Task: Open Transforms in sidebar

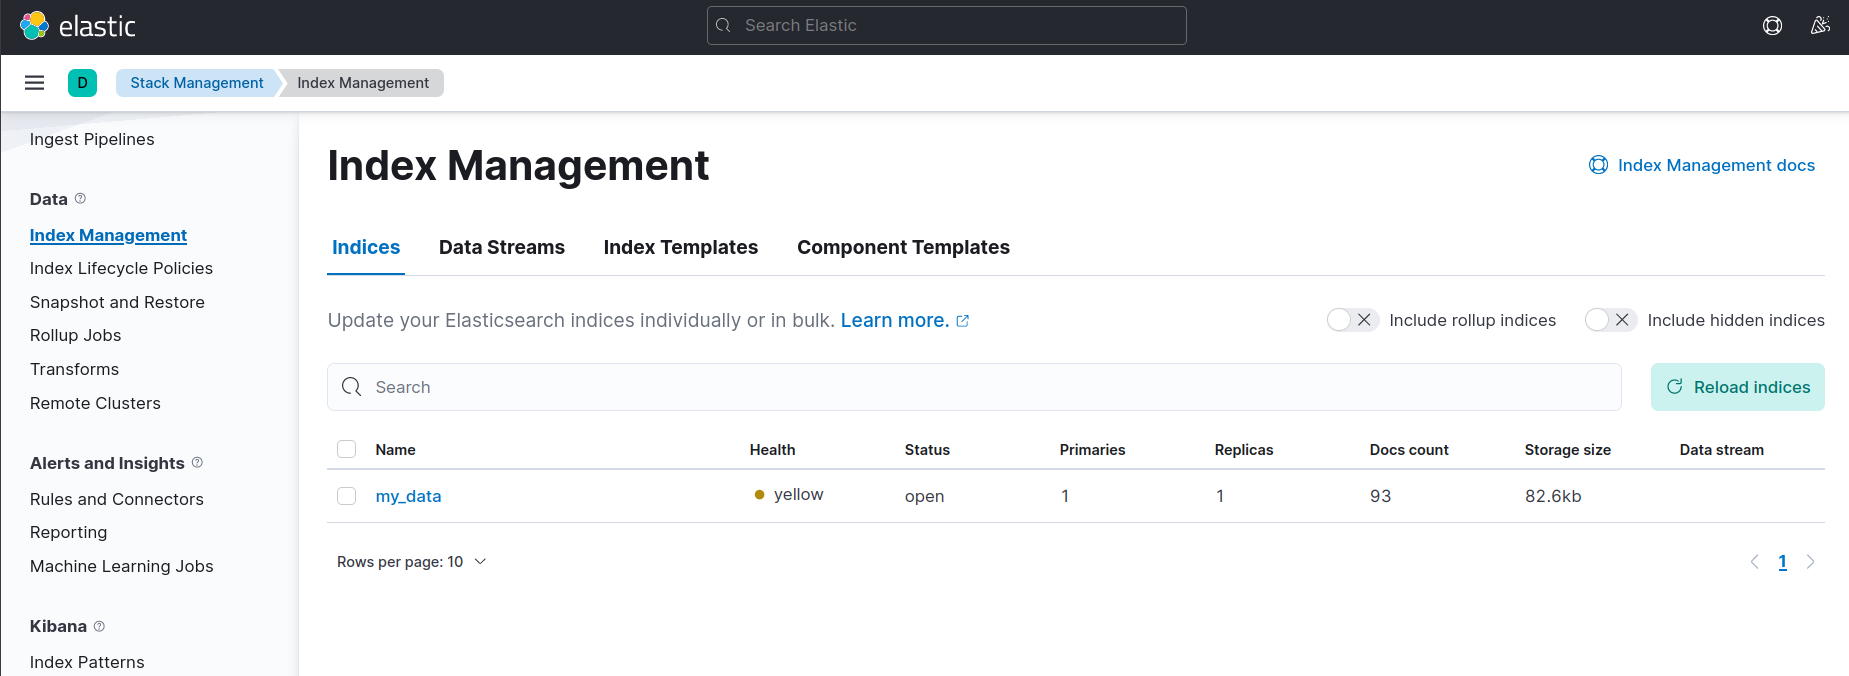Action: tap(74, 369)
